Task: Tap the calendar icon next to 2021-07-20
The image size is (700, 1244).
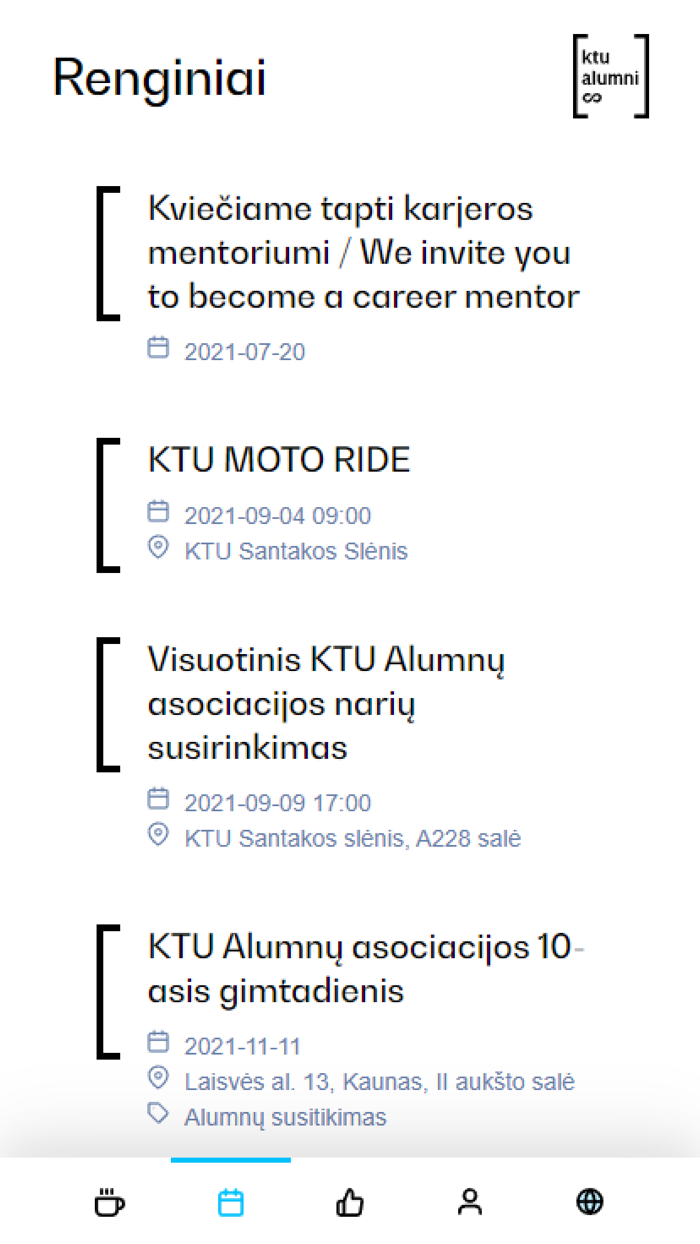Action: (x=158, y=348)
